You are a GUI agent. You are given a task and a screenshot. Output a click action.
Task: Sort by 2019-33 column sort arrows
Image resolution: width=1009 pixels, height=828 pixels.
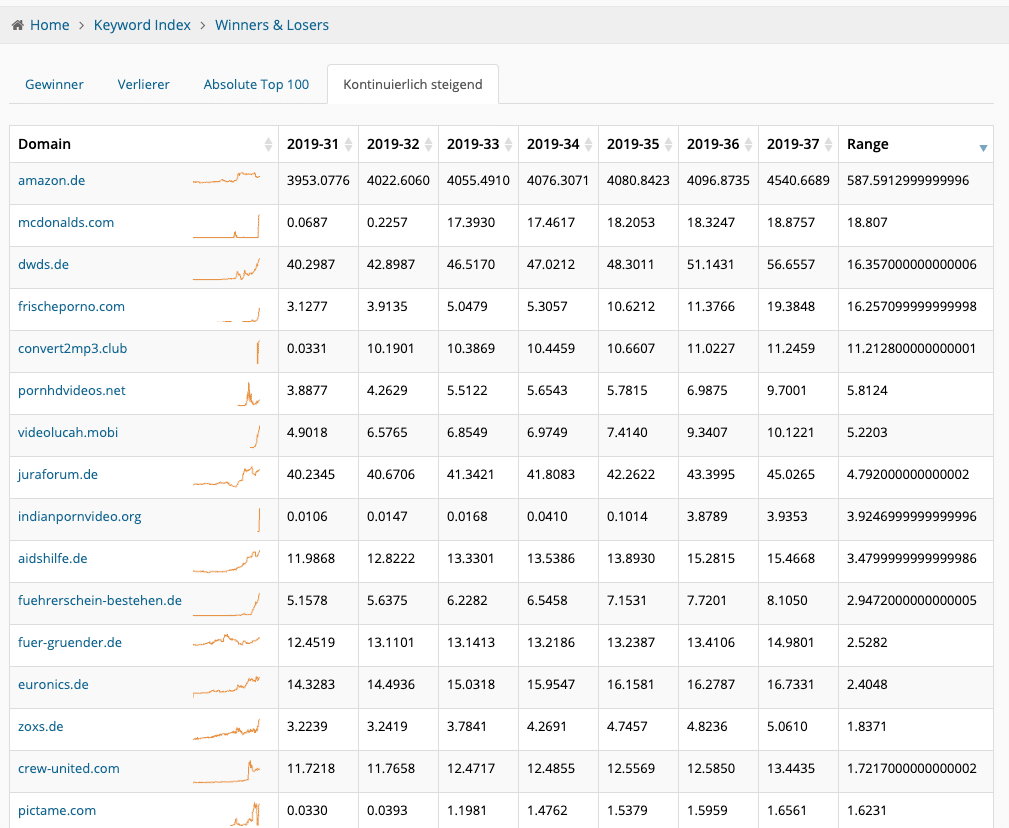tap(508, 144)
